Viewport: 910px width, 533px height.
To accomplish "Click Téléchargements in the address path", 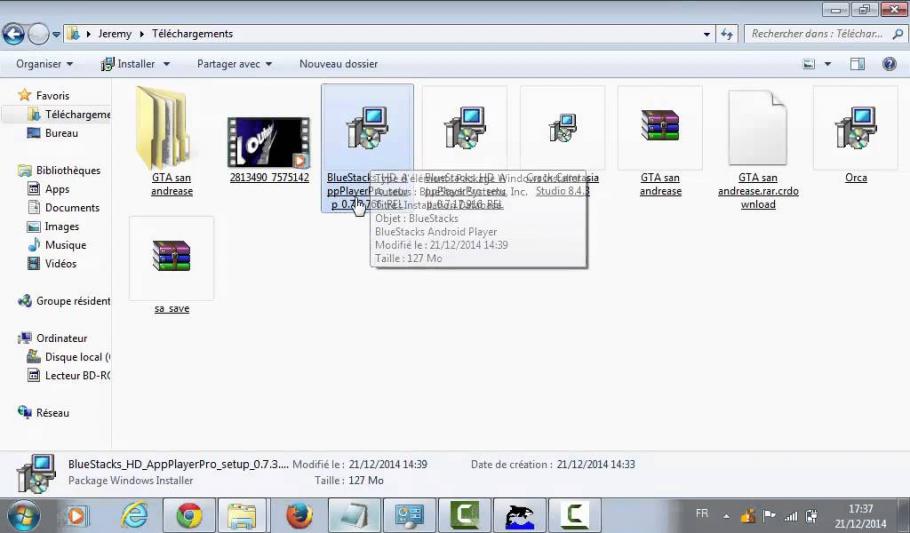I will 192,34.
